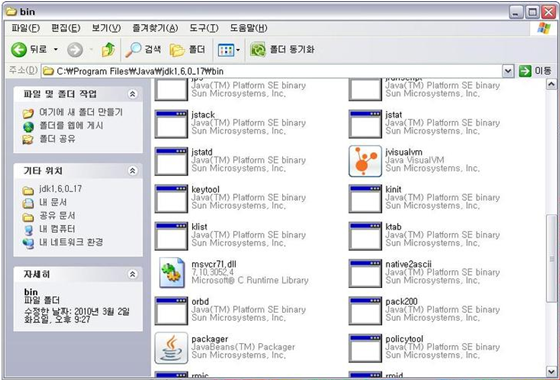560x380 pixels.
Task: Collapse the 자세히 details panel
Action: [x=132, y=274]
